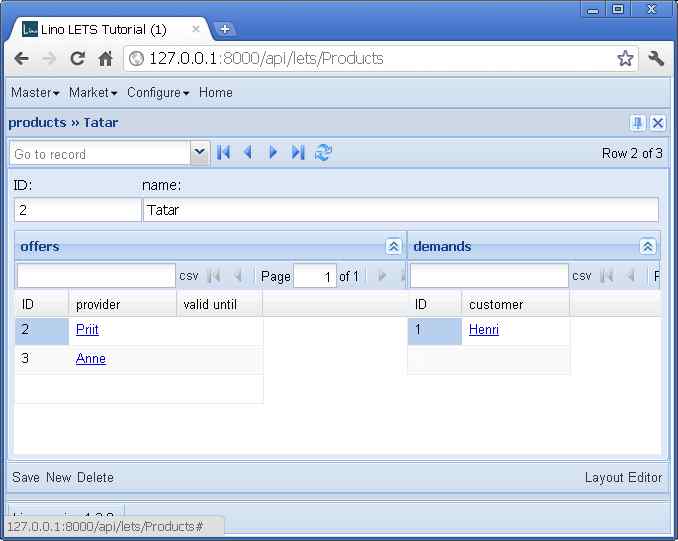Click the Delete button

tap(96, 477)
